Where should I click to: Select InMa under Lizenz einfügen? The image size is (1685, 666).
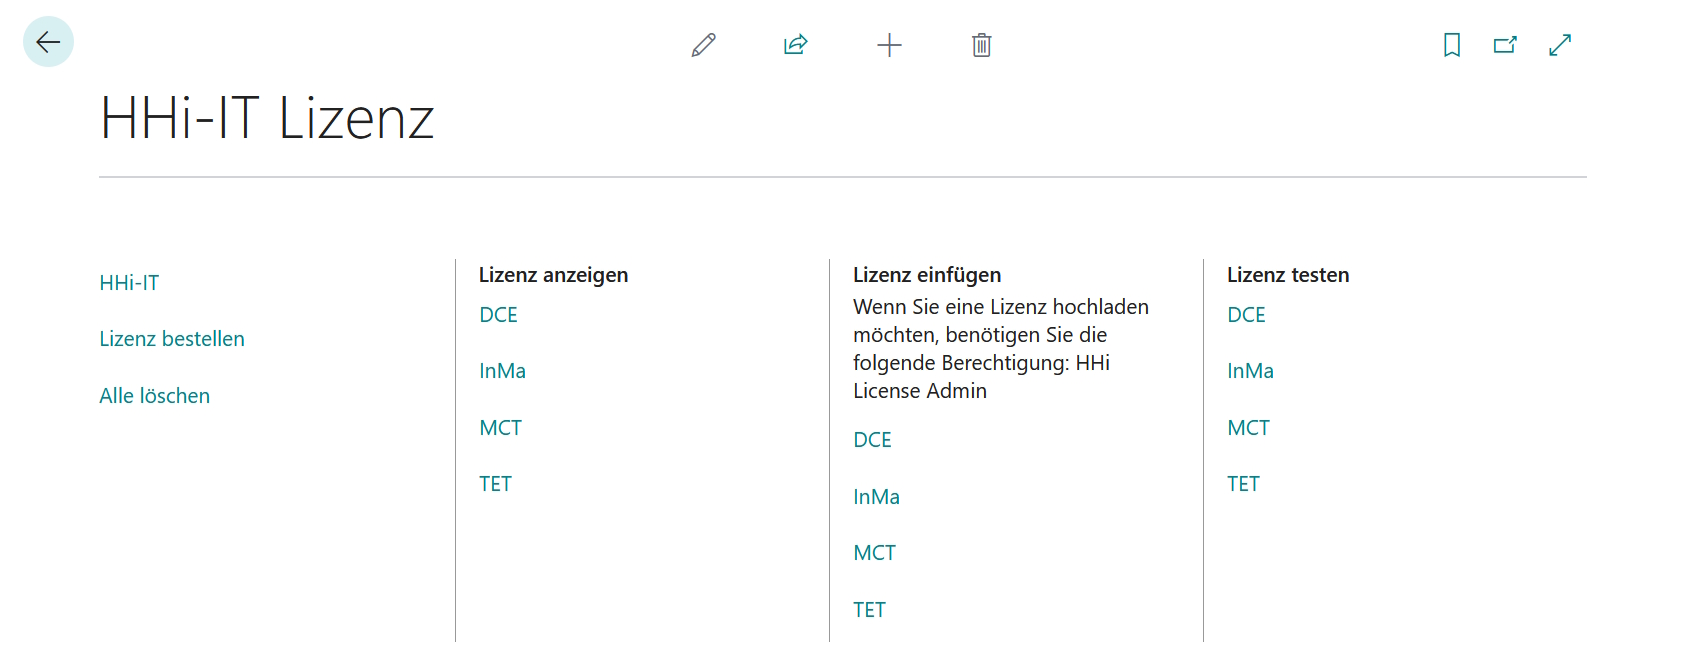[876, 496]
